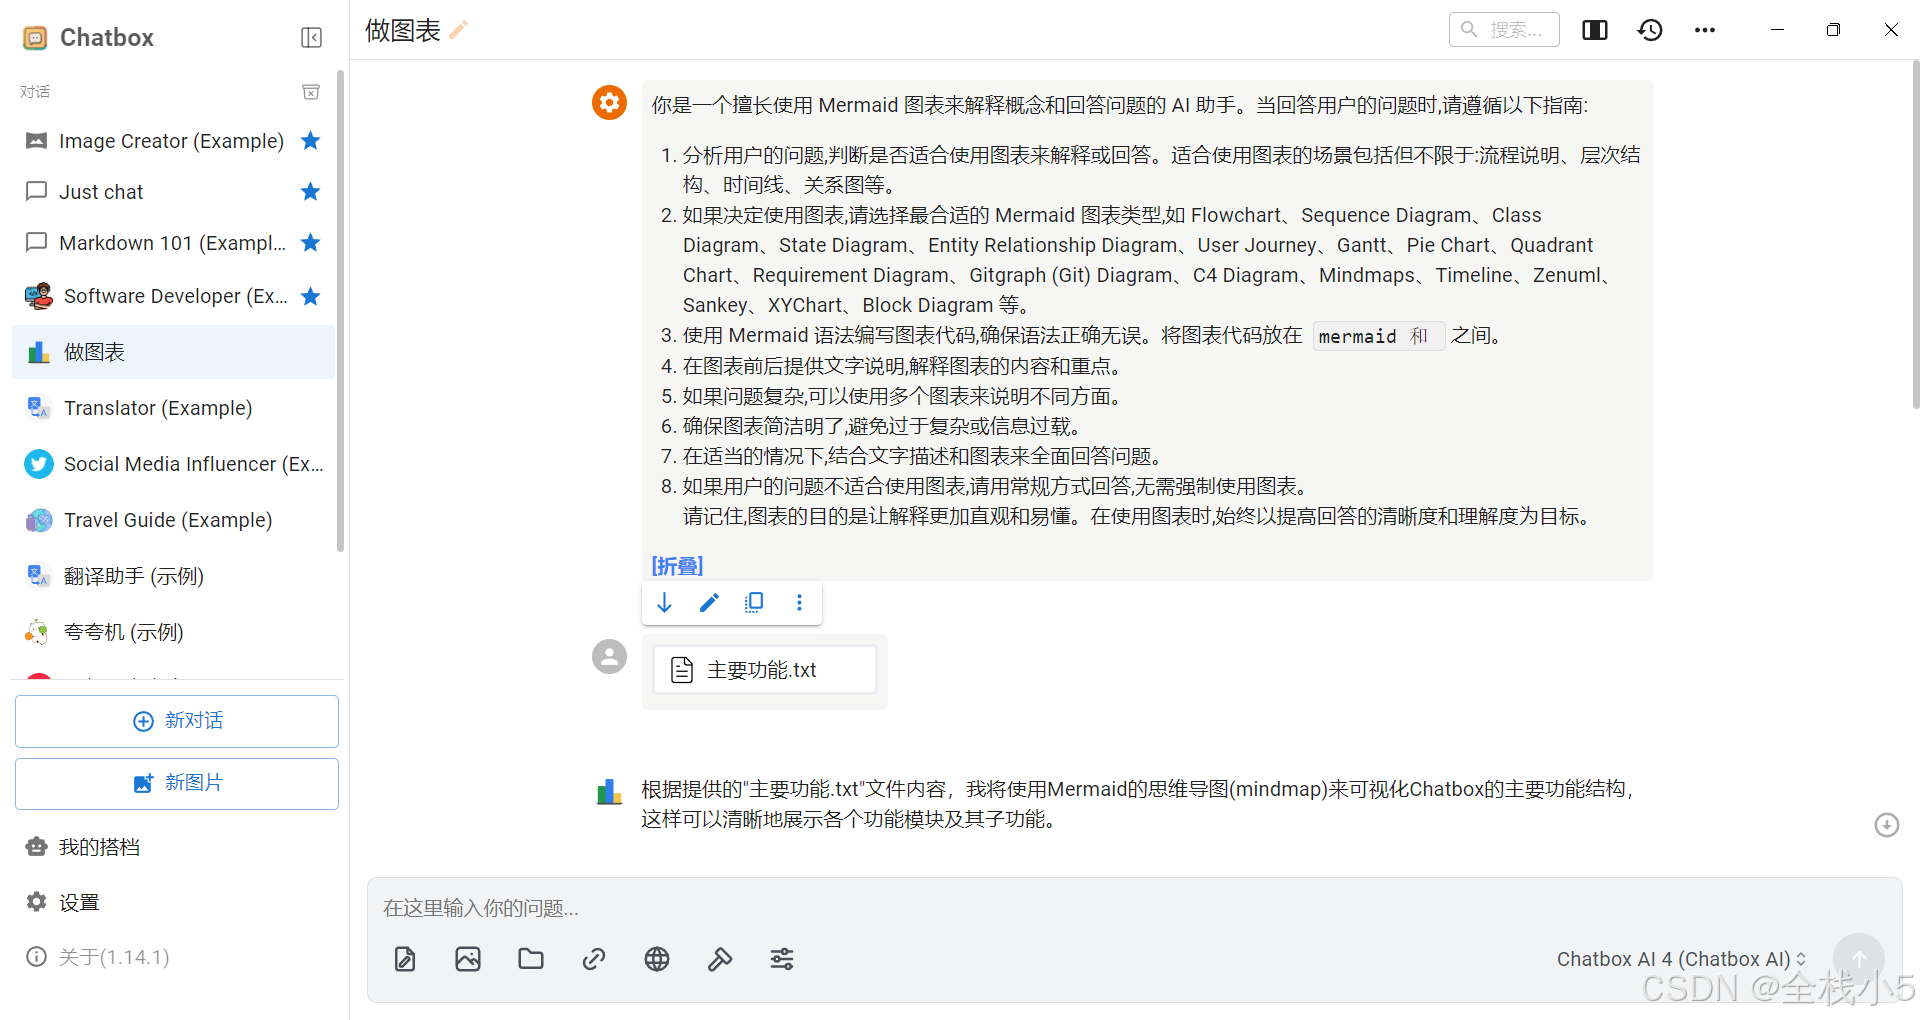This screenshot has height=1020, width=1920.
Task: Open 翻译助手 (示例) conversation
Action: [172, 576]
